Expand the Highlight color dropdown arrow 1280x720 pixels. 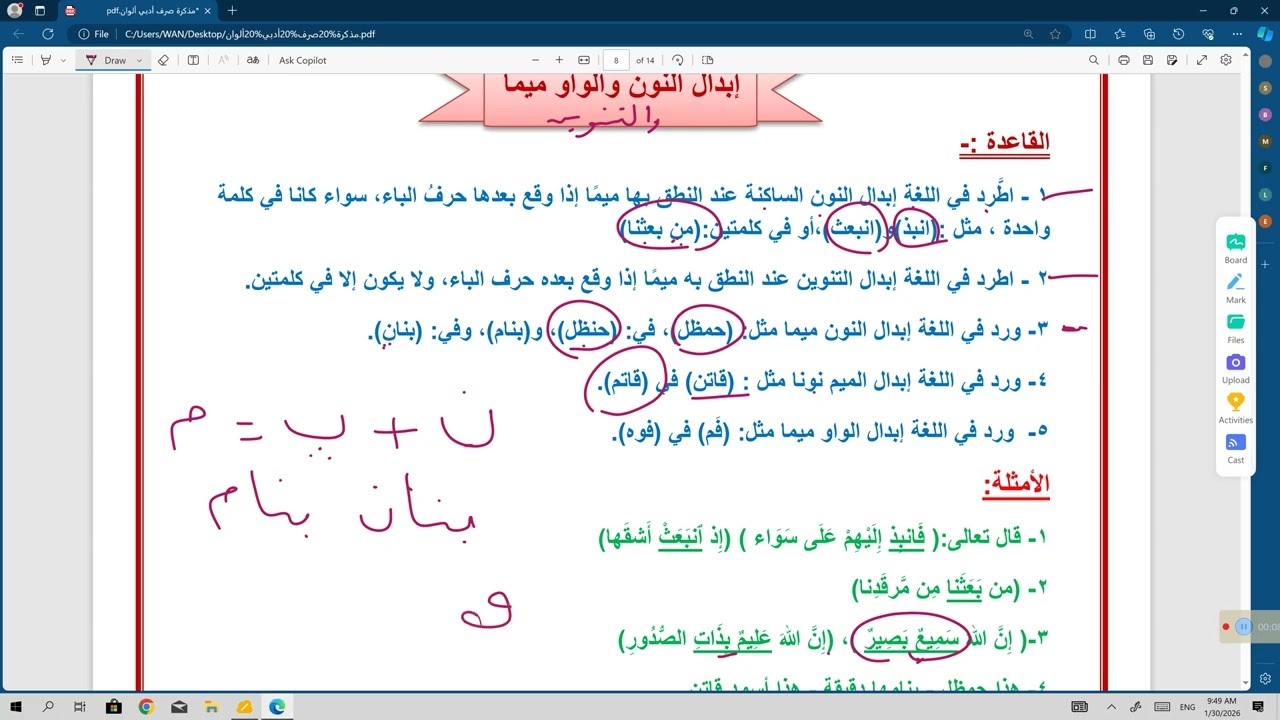(x=63, y=60)
